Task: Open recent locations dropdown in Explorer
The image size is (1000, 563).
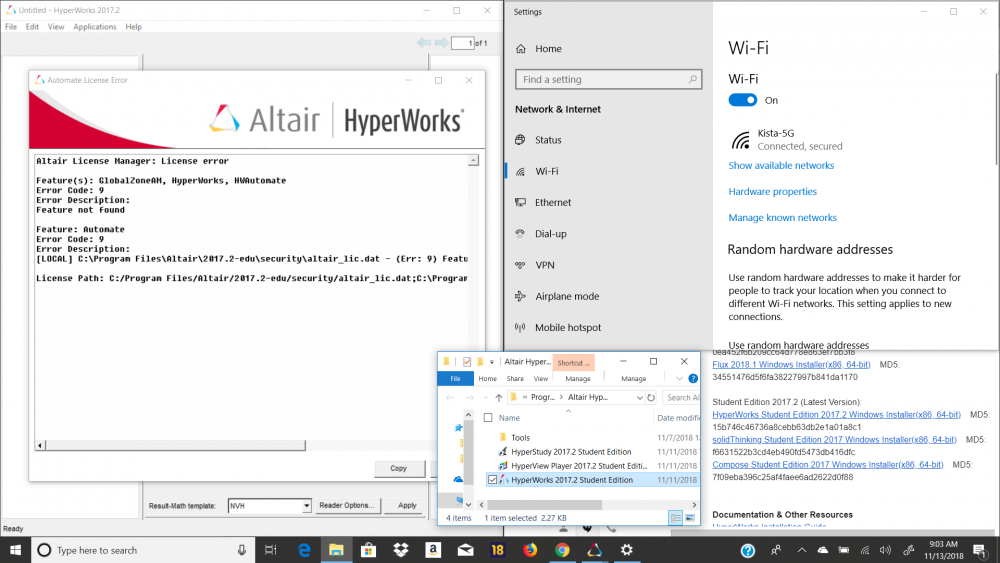Action: pos(485,397)
